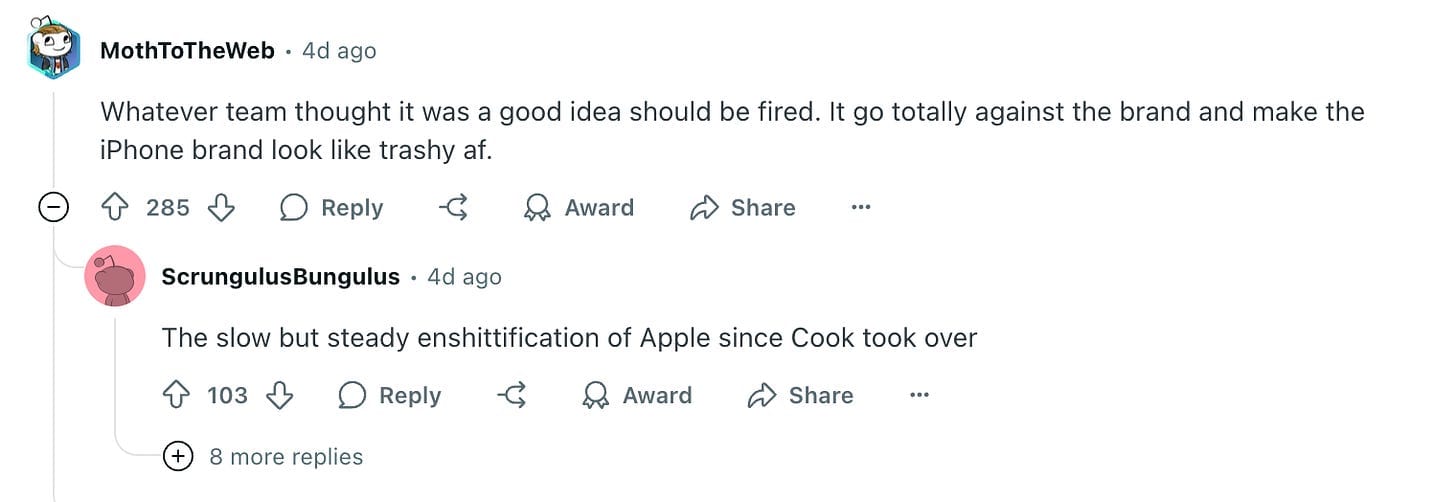Screen dimensions: 1456x502
Task: Give Award to MothToTheWeb's comment
Action: [580, 208]
